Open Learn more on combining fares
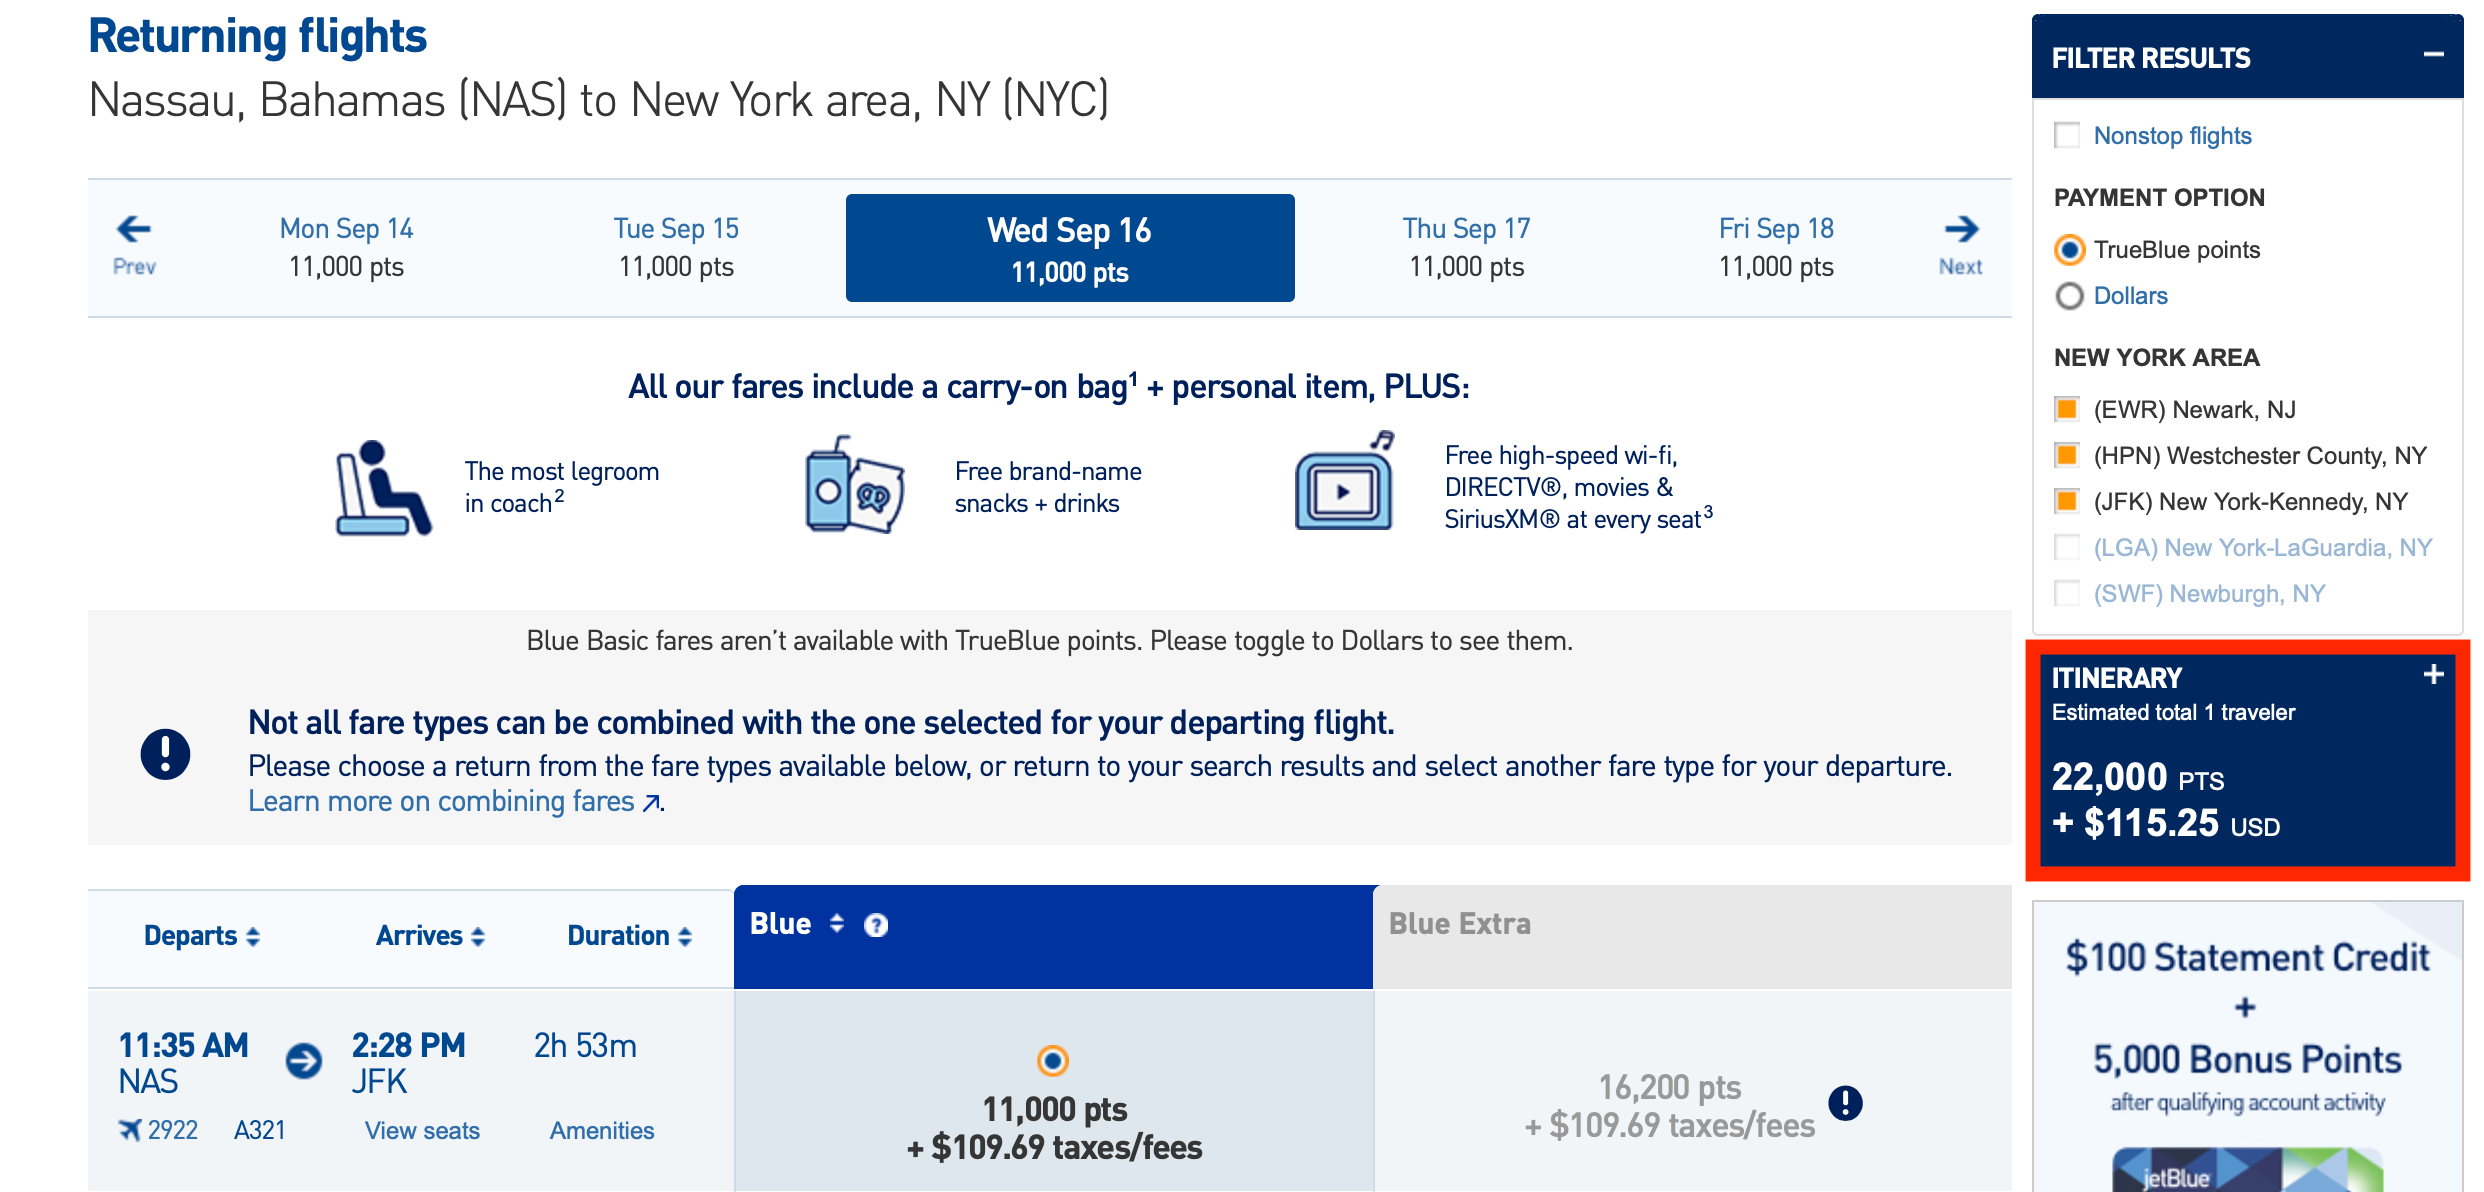Image resolution: width=2484 pixels, height=1192 pixels. pos(455,800)
